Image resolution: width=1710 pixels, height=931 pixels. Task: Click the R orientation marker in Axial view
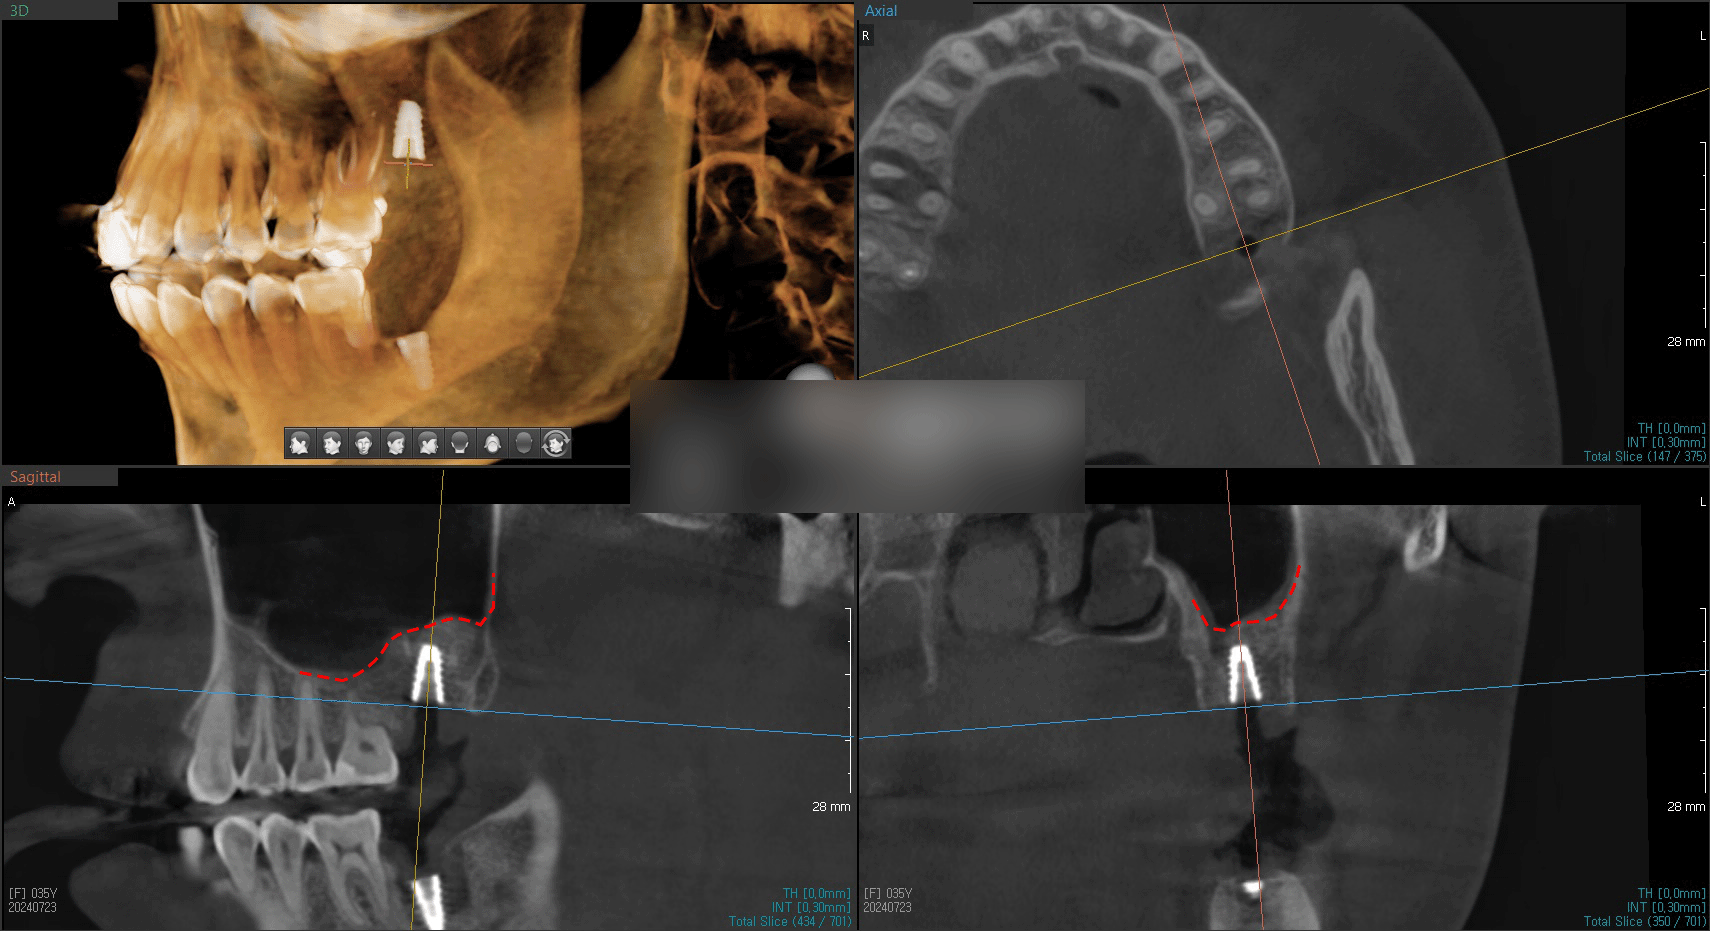coord(866,35)
